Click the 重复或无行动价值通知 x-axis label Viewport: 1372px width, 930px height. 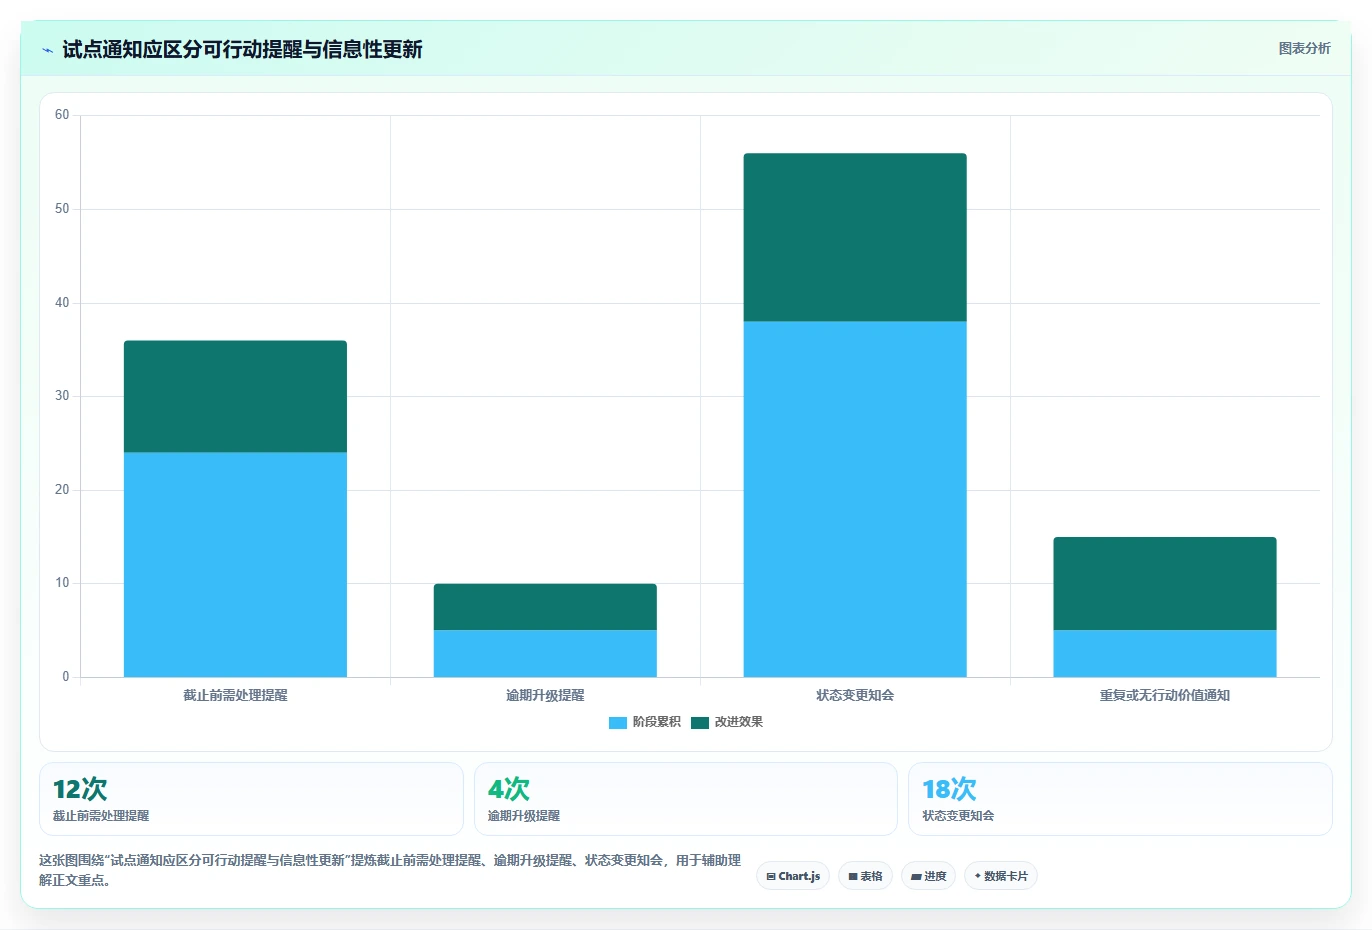click(x=1165, y=695)
